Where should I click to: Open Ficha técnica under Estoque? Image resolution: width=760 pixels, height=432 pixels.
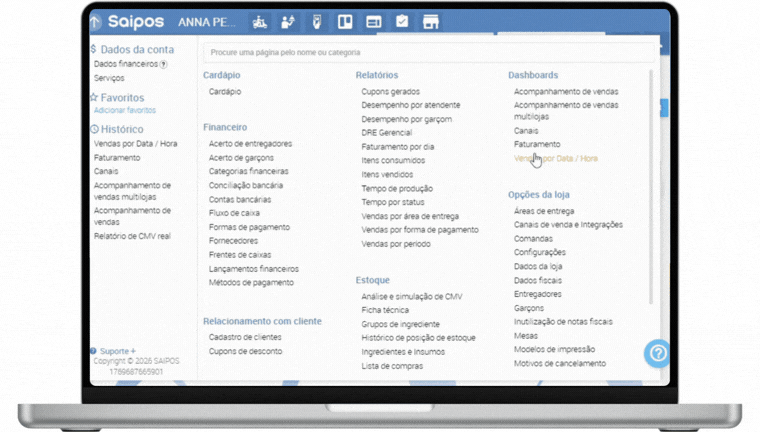click(385, 310)
